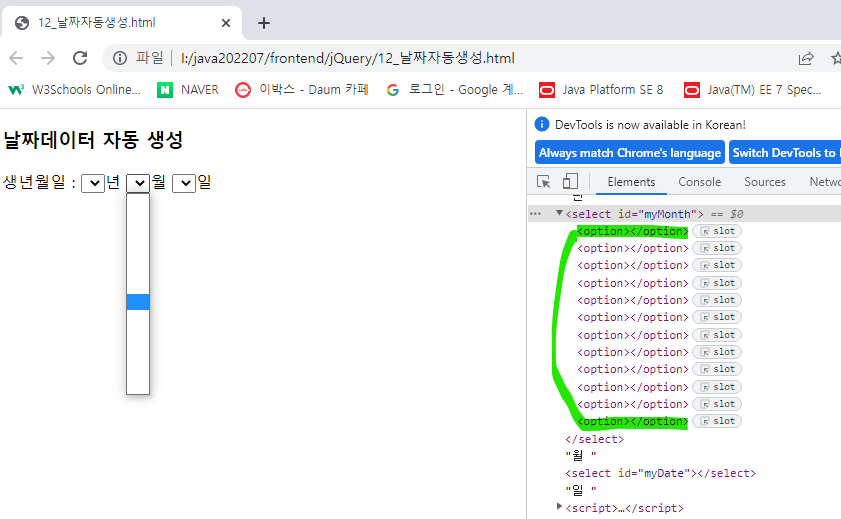Open W3Schools Online bookmark
841x519 pixels.
[74, 90]
